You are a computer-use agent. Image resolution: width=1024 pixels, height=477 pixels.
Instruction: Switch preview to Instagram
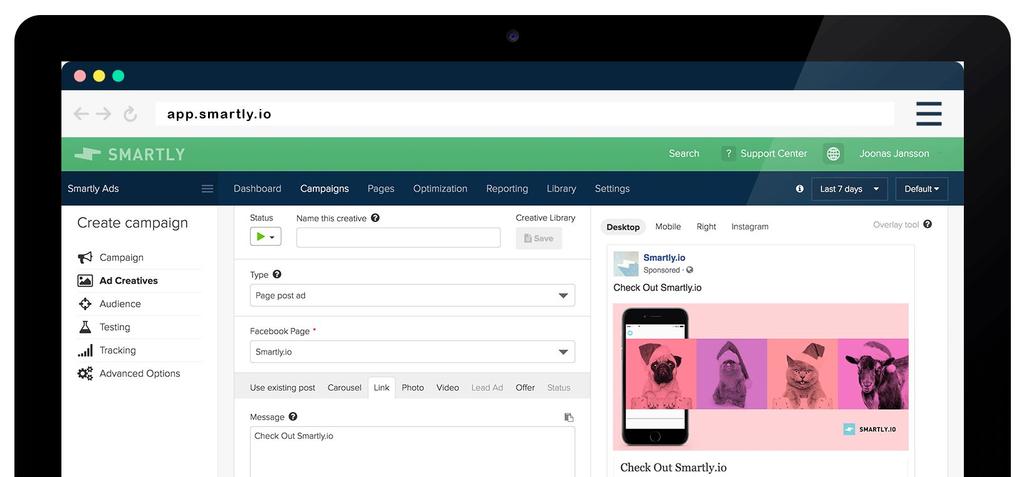pyautogui.click(x=750, y=227)
